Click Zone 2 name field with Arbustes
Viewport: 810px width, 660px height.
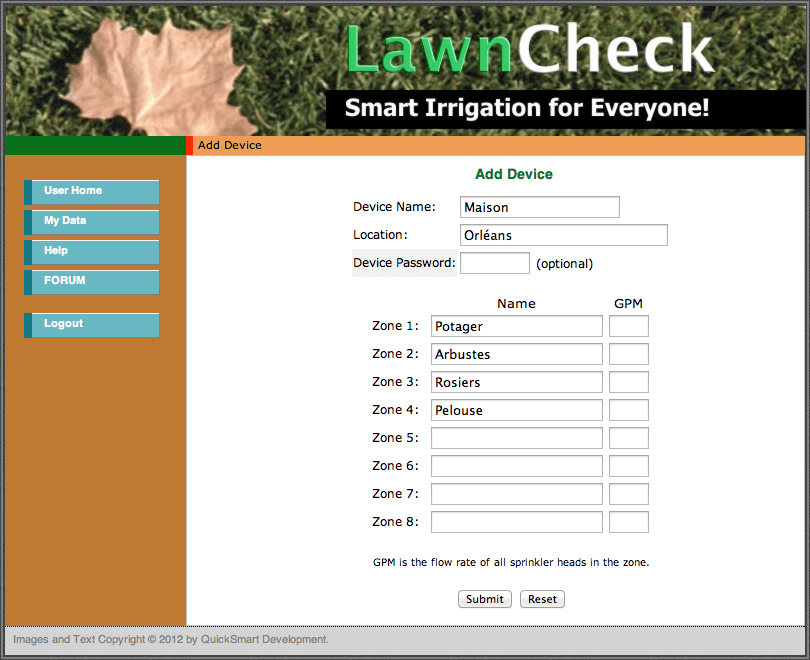click(x=517, y=354)
